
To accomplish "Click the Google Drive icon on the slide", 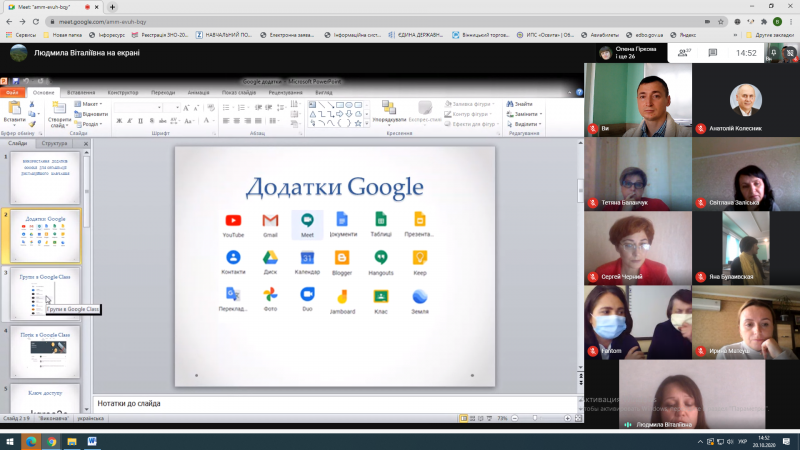I will pyautogui.click(x=270, y=257).
